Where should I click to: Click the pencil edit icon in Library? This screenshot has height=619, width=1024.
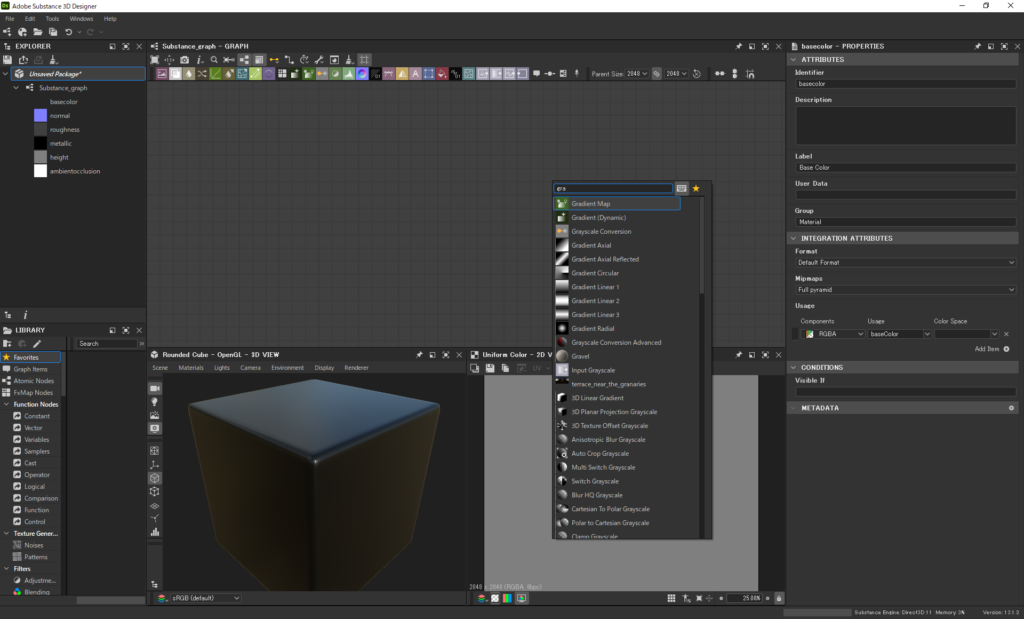tap(37, 343)
